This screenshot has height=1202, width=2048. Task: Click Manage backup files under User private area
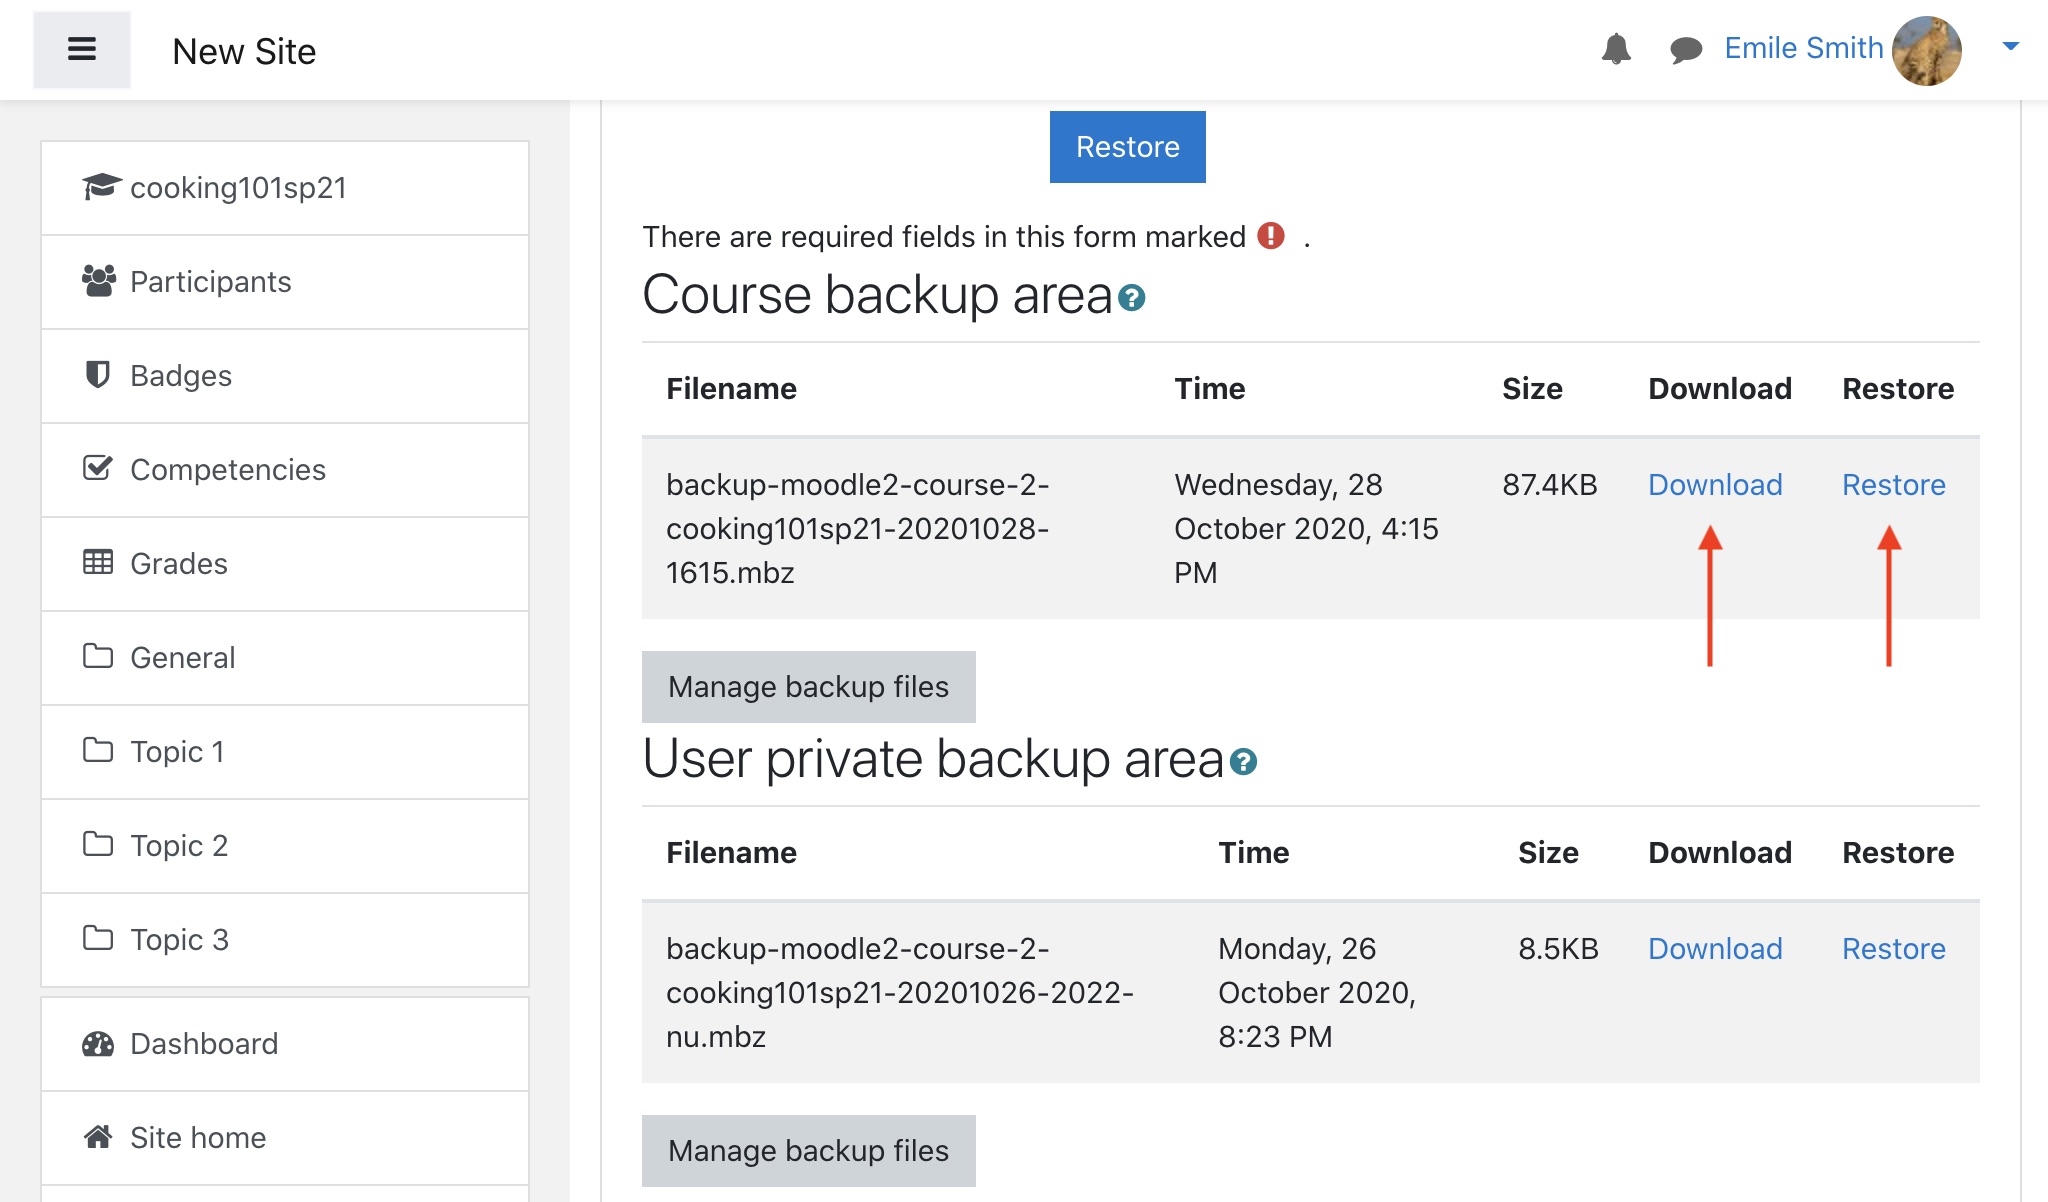tap(808, 1151)
